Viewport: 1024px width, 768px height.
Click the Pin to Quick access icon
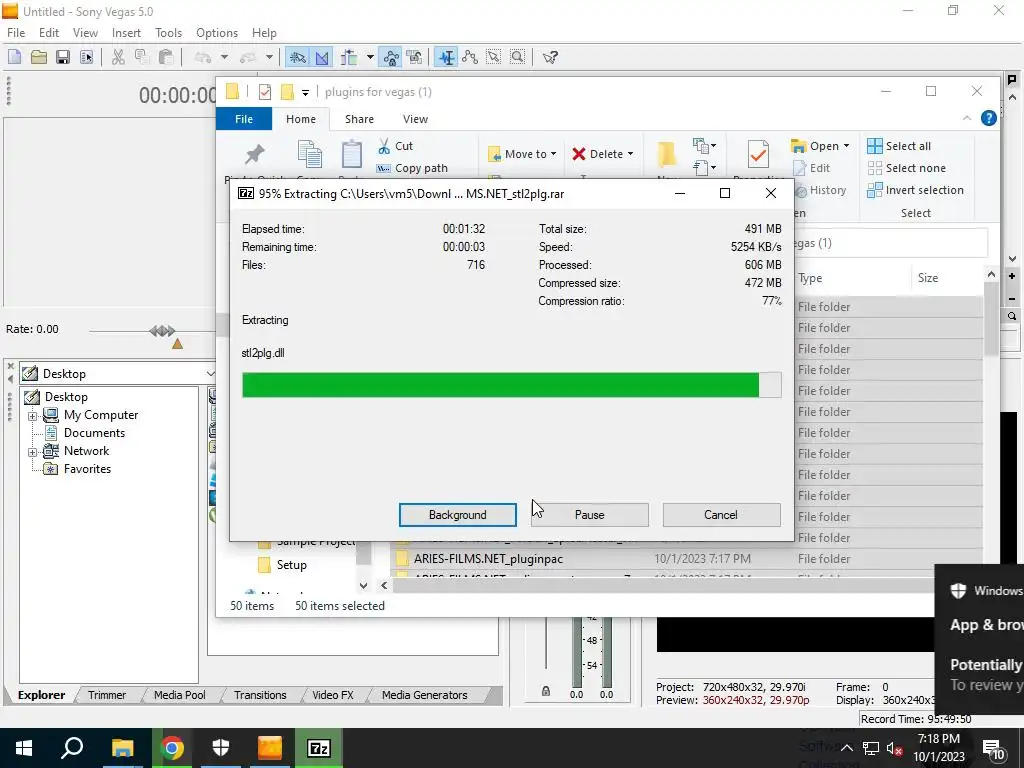pyautogui.click(x=254, y=154)
